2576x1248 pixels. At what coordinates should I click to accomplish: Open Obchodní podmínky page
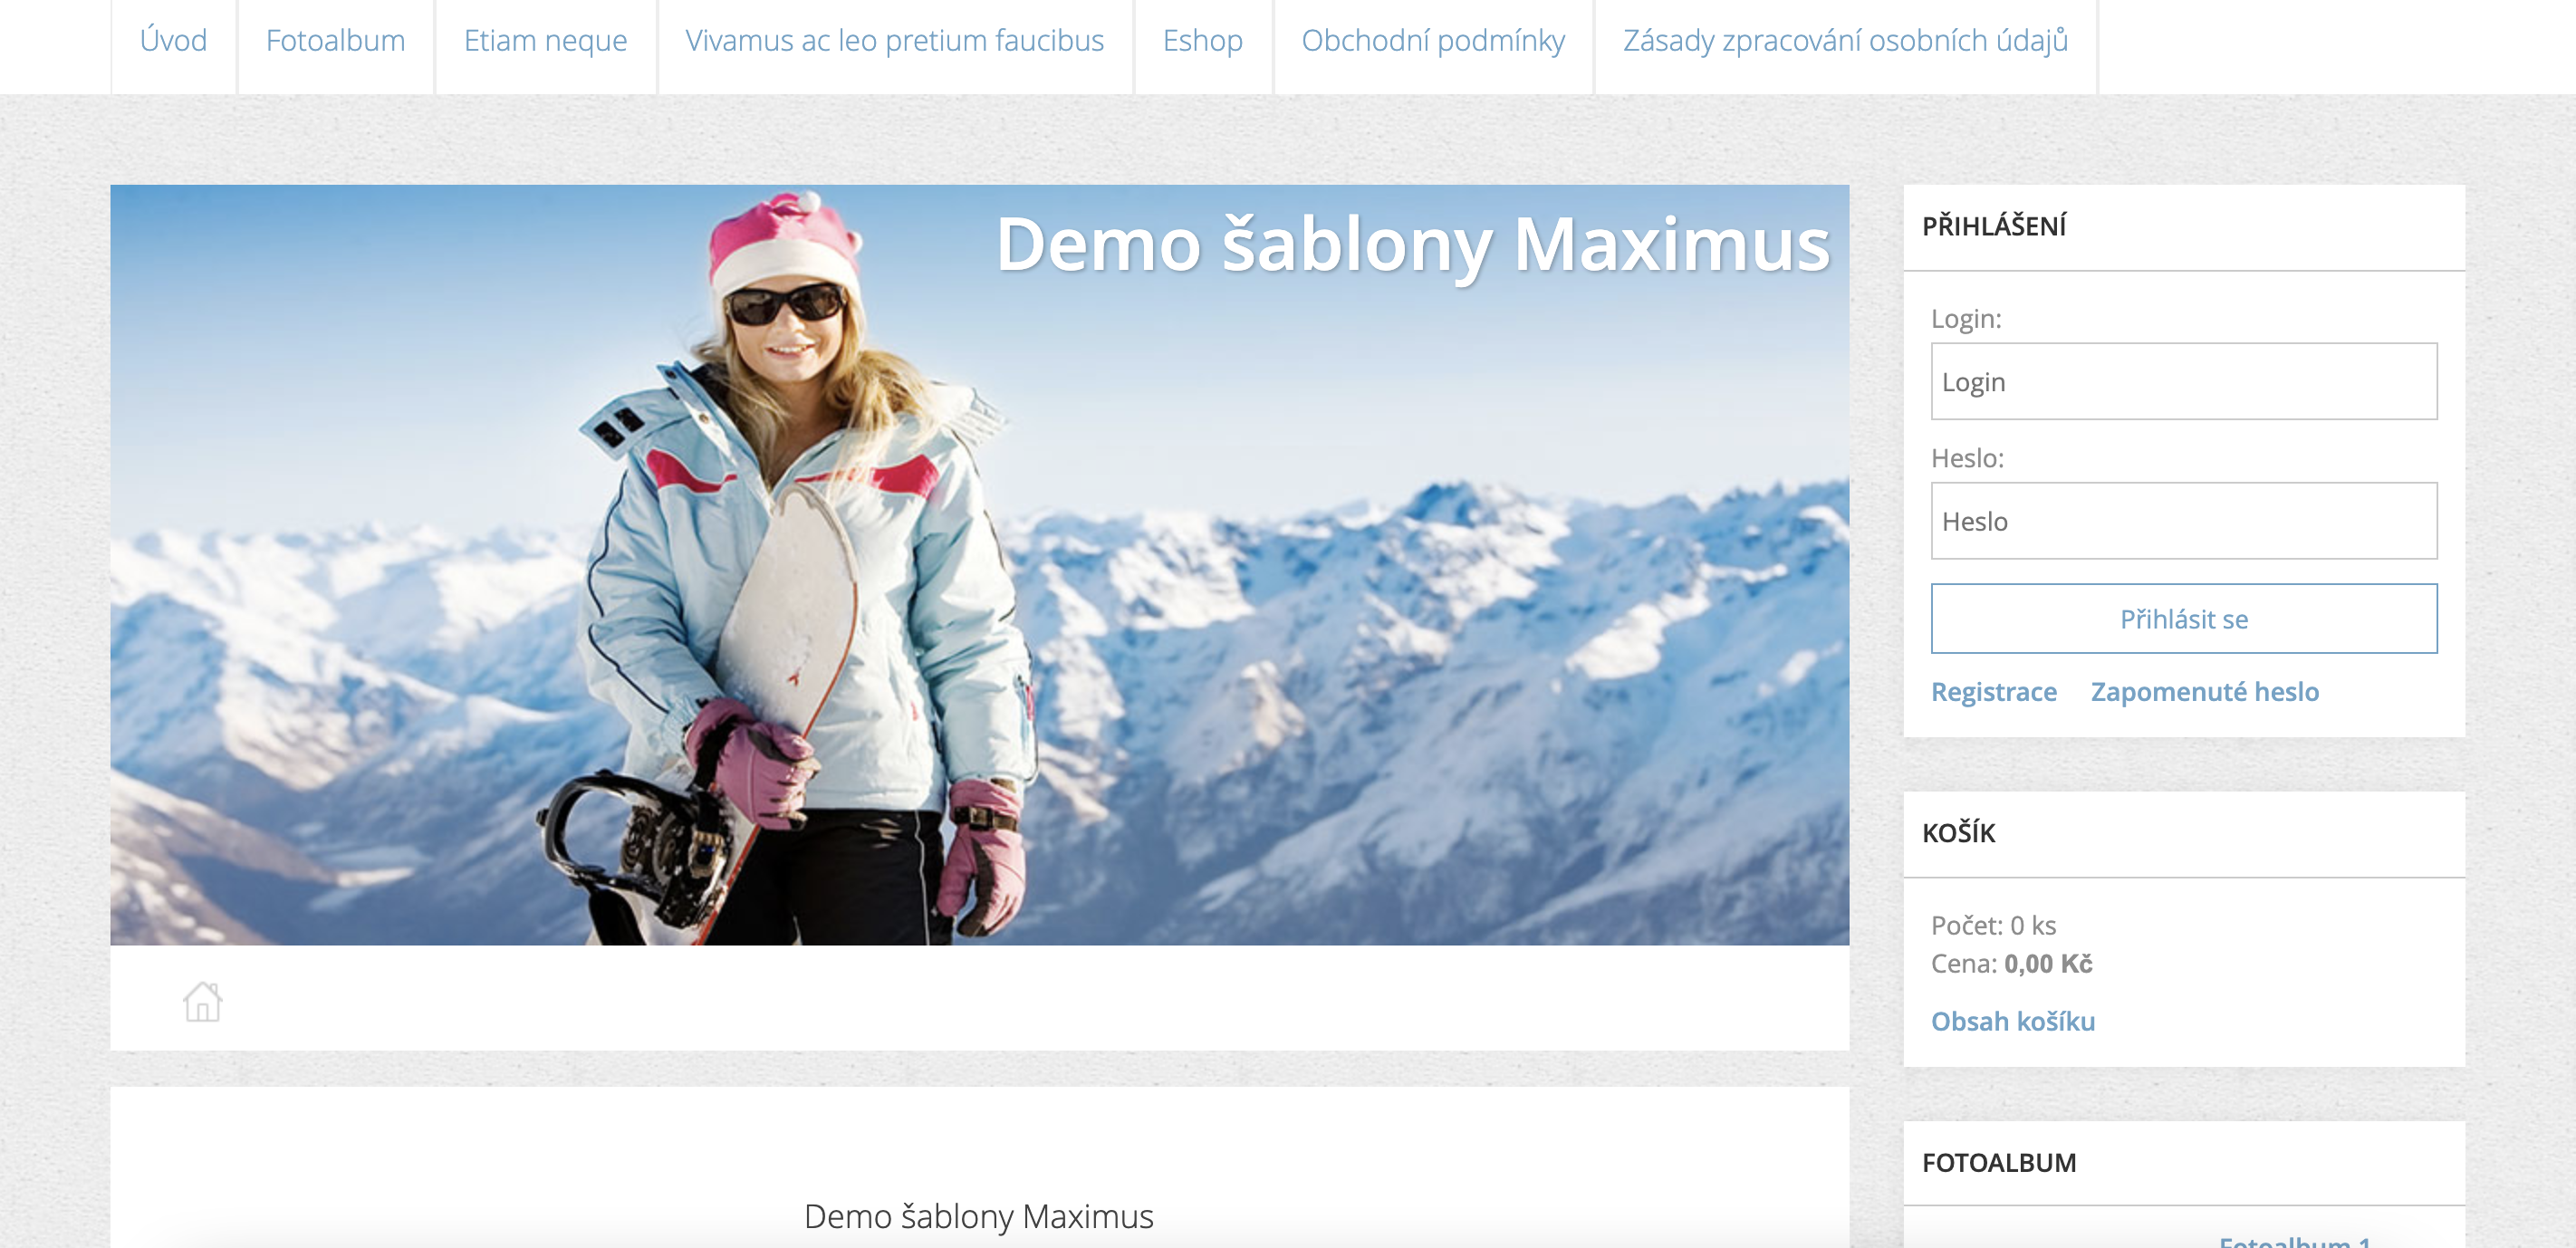pyautogui.click(x=1433, y=41)
